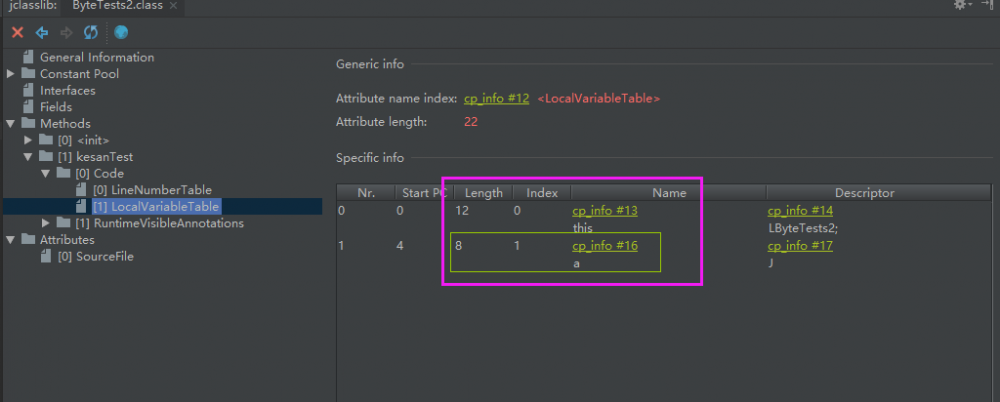Screen dimensions: 1000x402
Task: Click the Index column header
Action: (542, 193)
